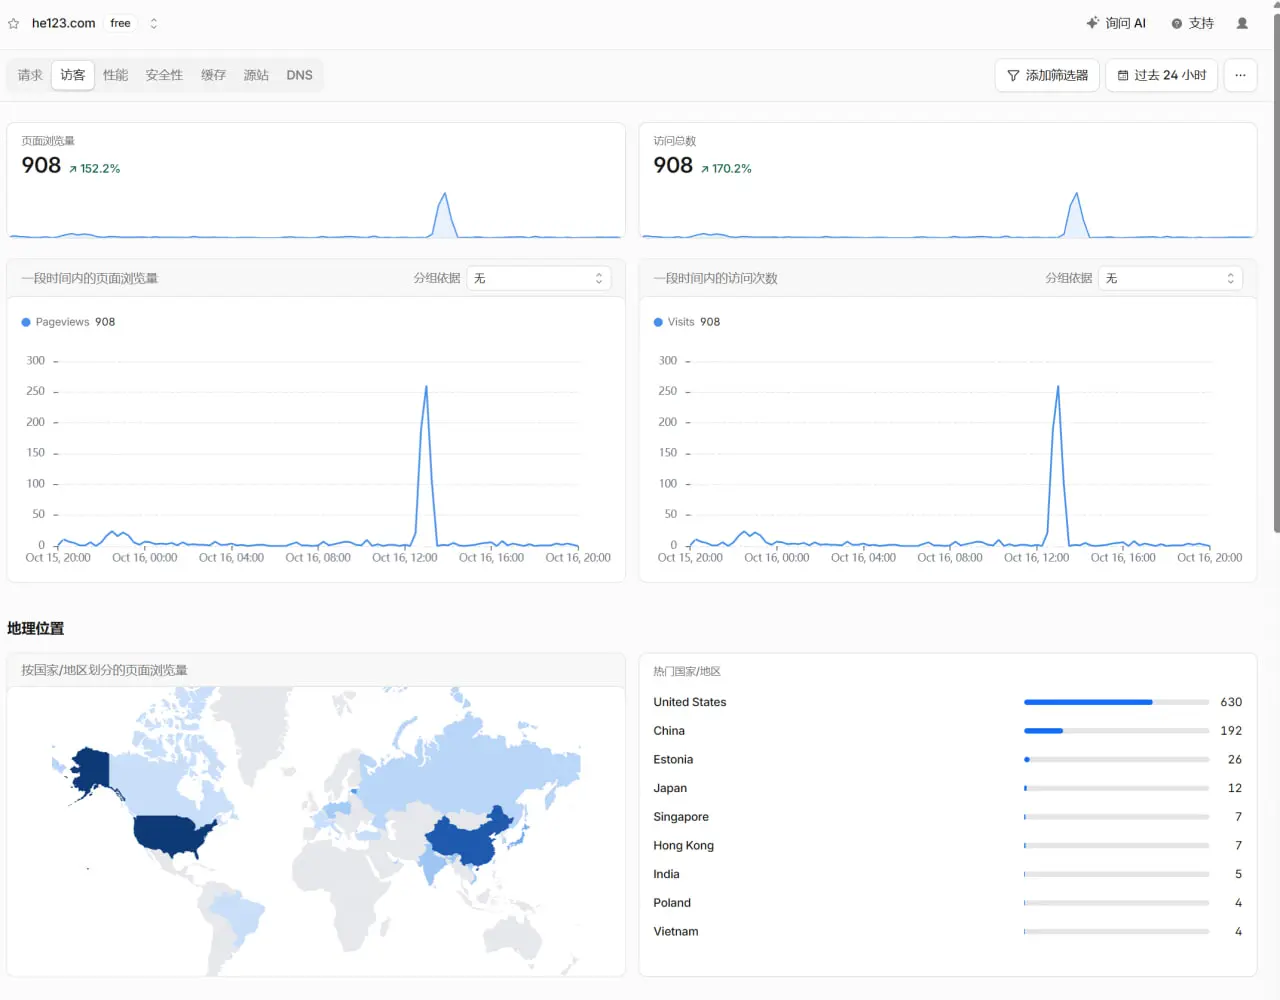
Task: Switch to the DNS tab
Action: tap(300, 75)
